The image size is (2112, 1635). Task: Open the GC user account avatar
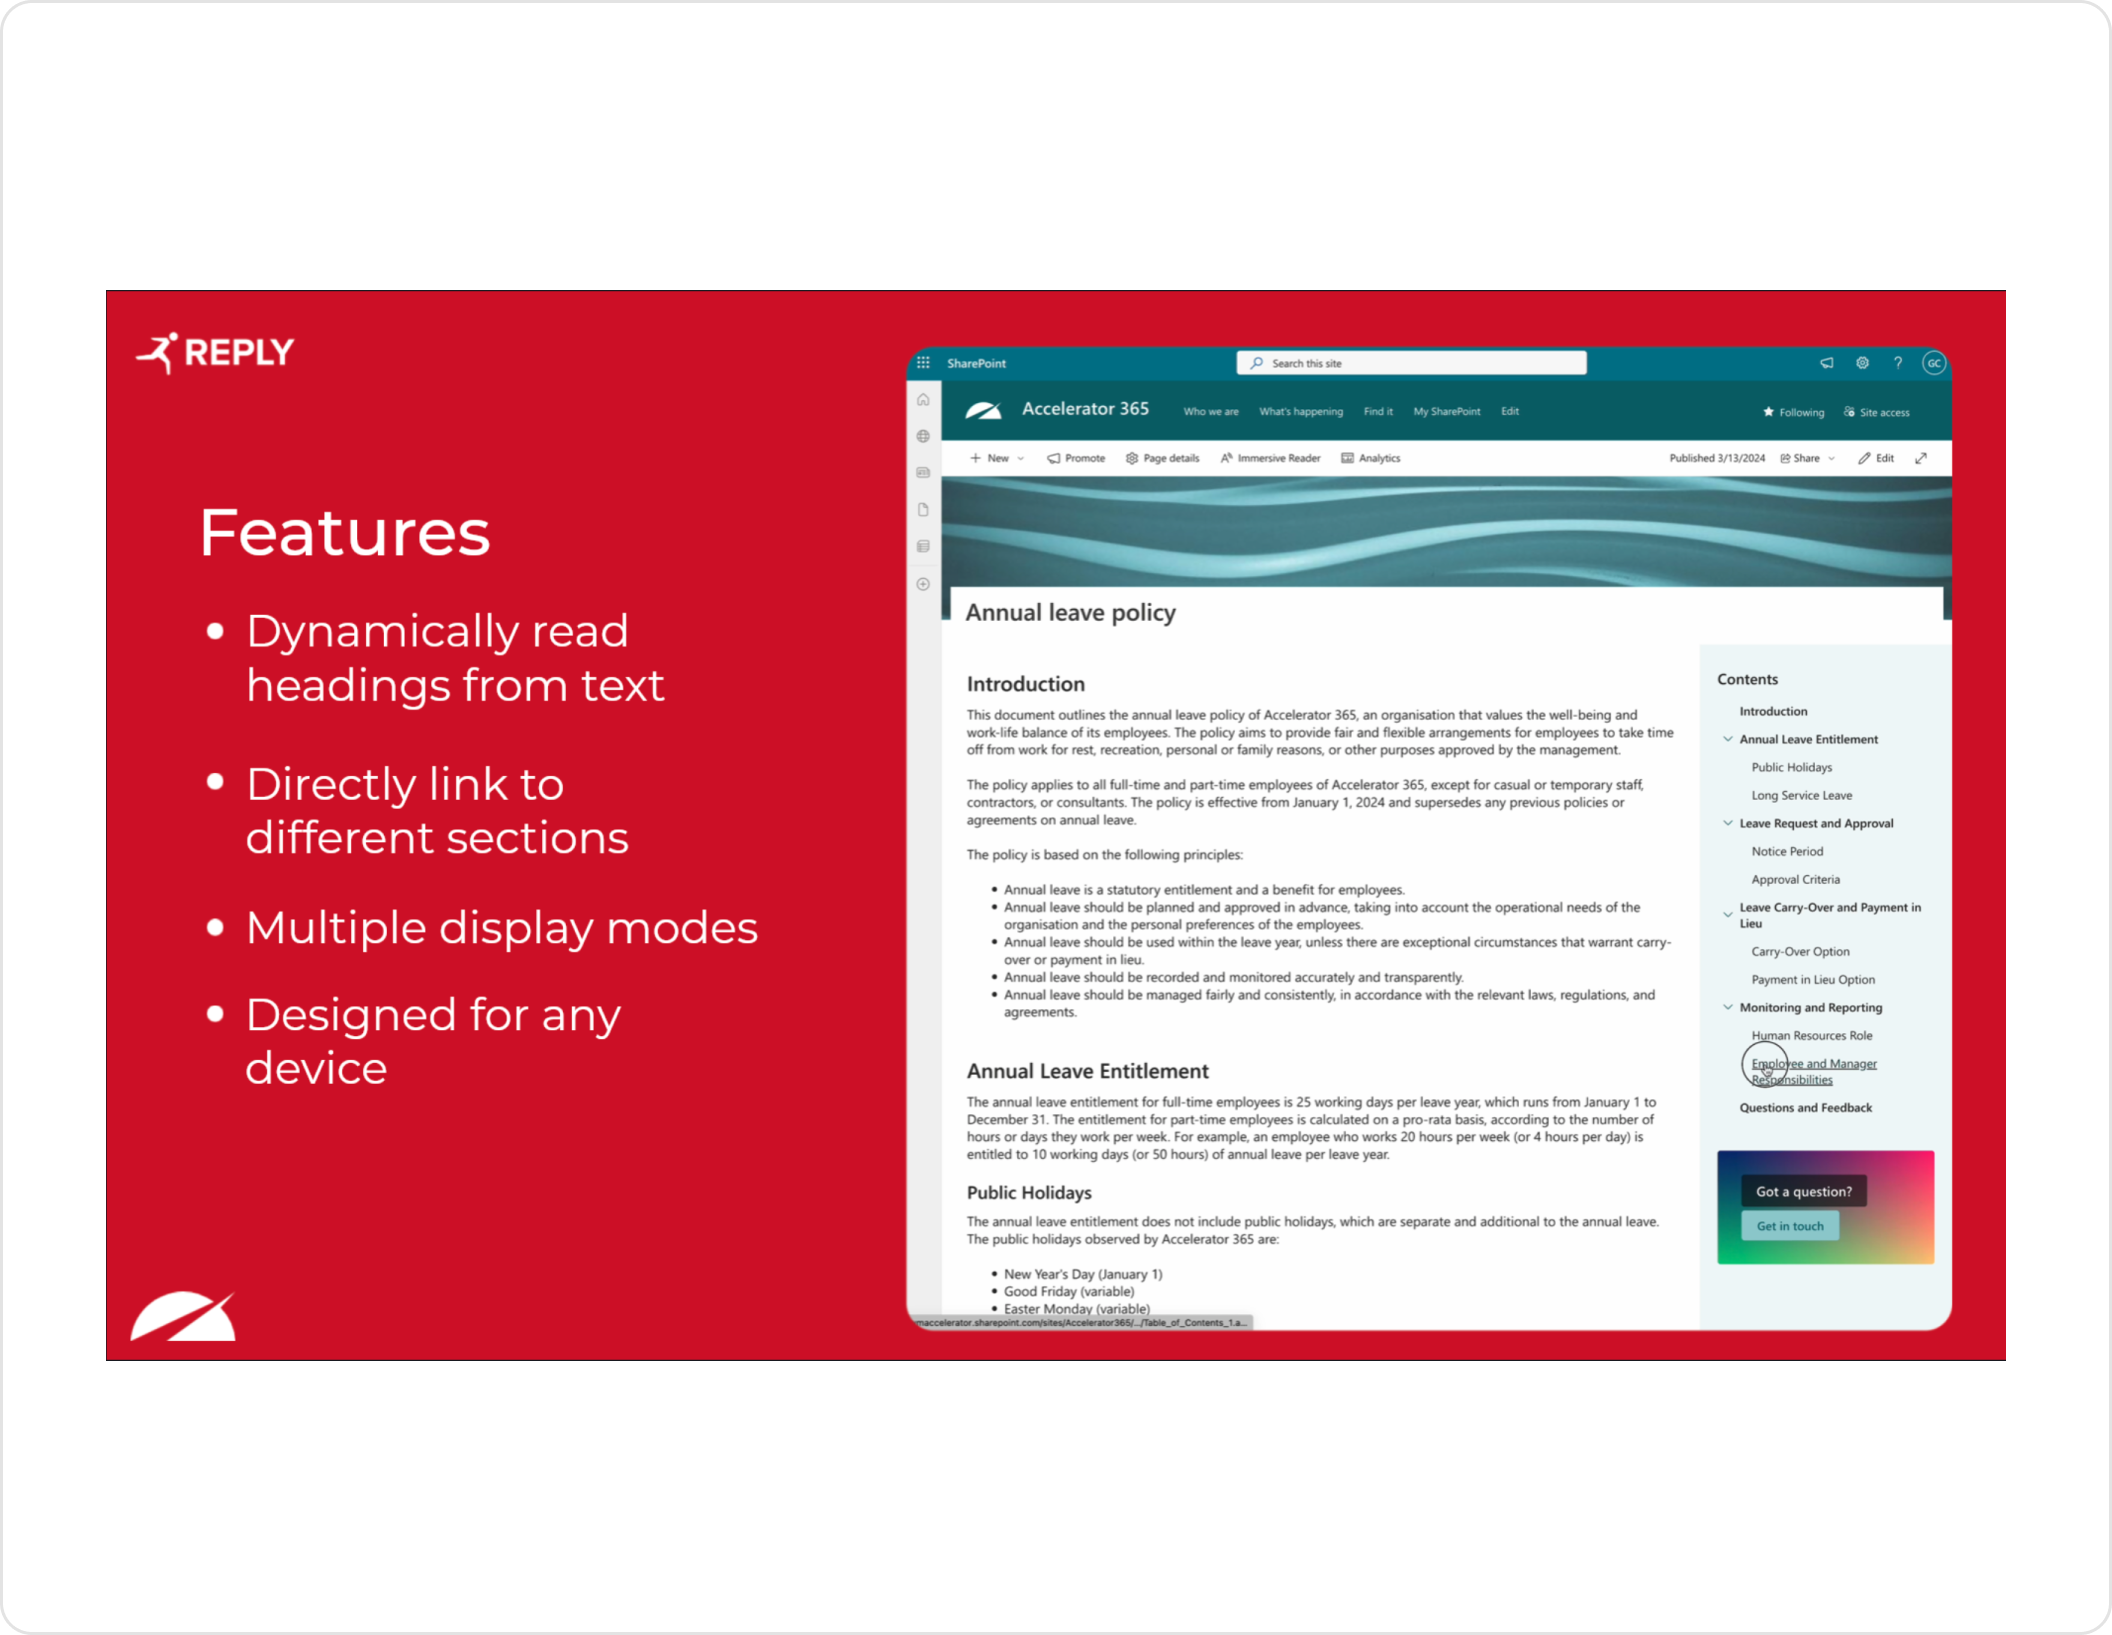click(1933, 363)
